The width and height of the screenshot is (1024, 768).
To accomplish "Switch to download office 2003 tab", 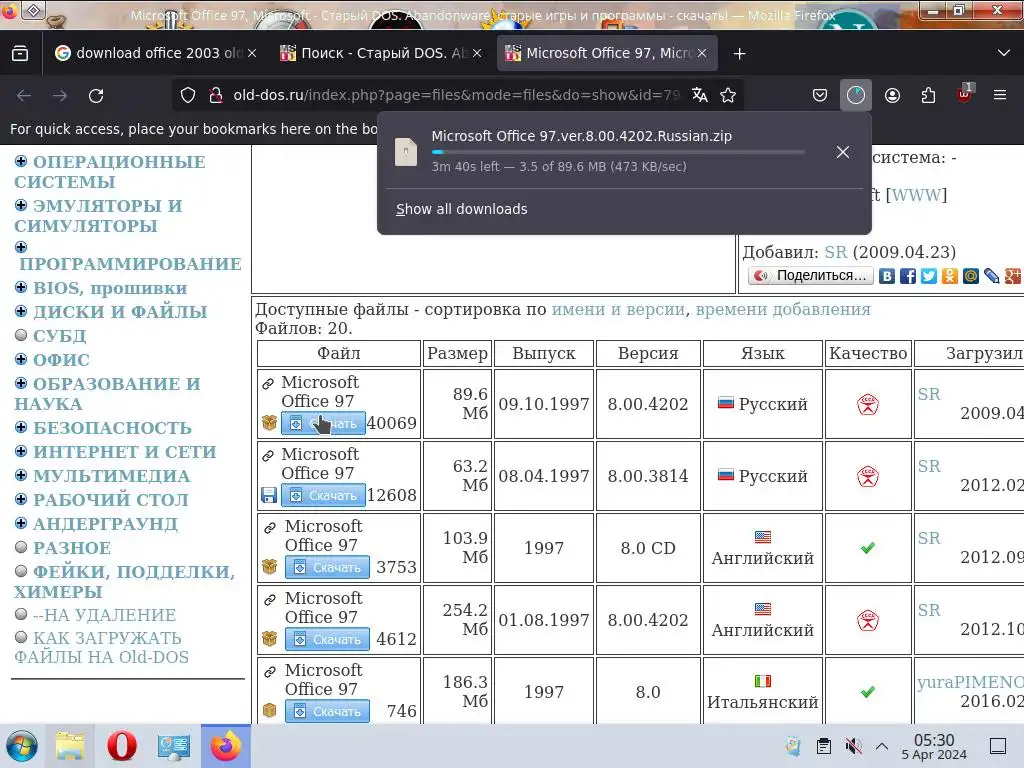I will (x=148, y=53).
